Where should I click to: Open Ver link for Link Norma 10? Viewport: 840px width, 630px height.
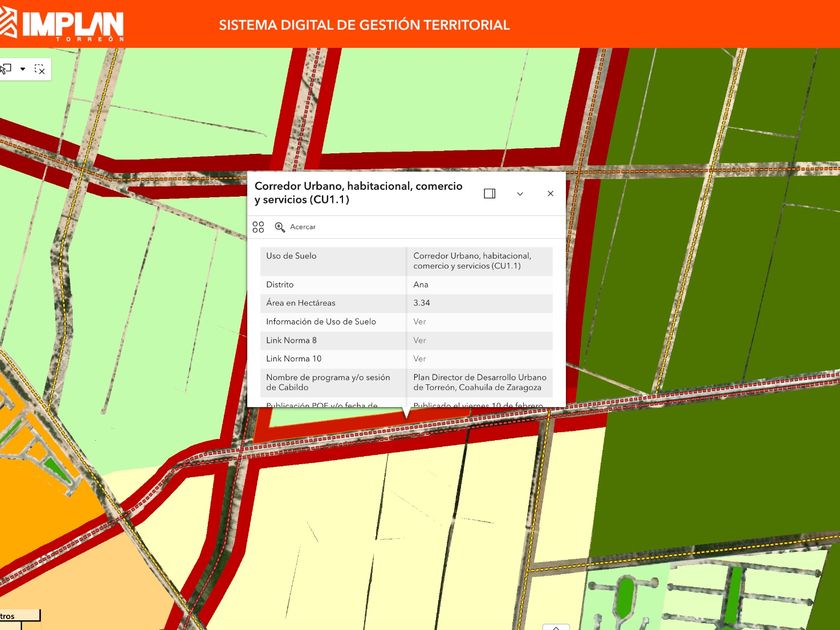click(x=420, y=358)
